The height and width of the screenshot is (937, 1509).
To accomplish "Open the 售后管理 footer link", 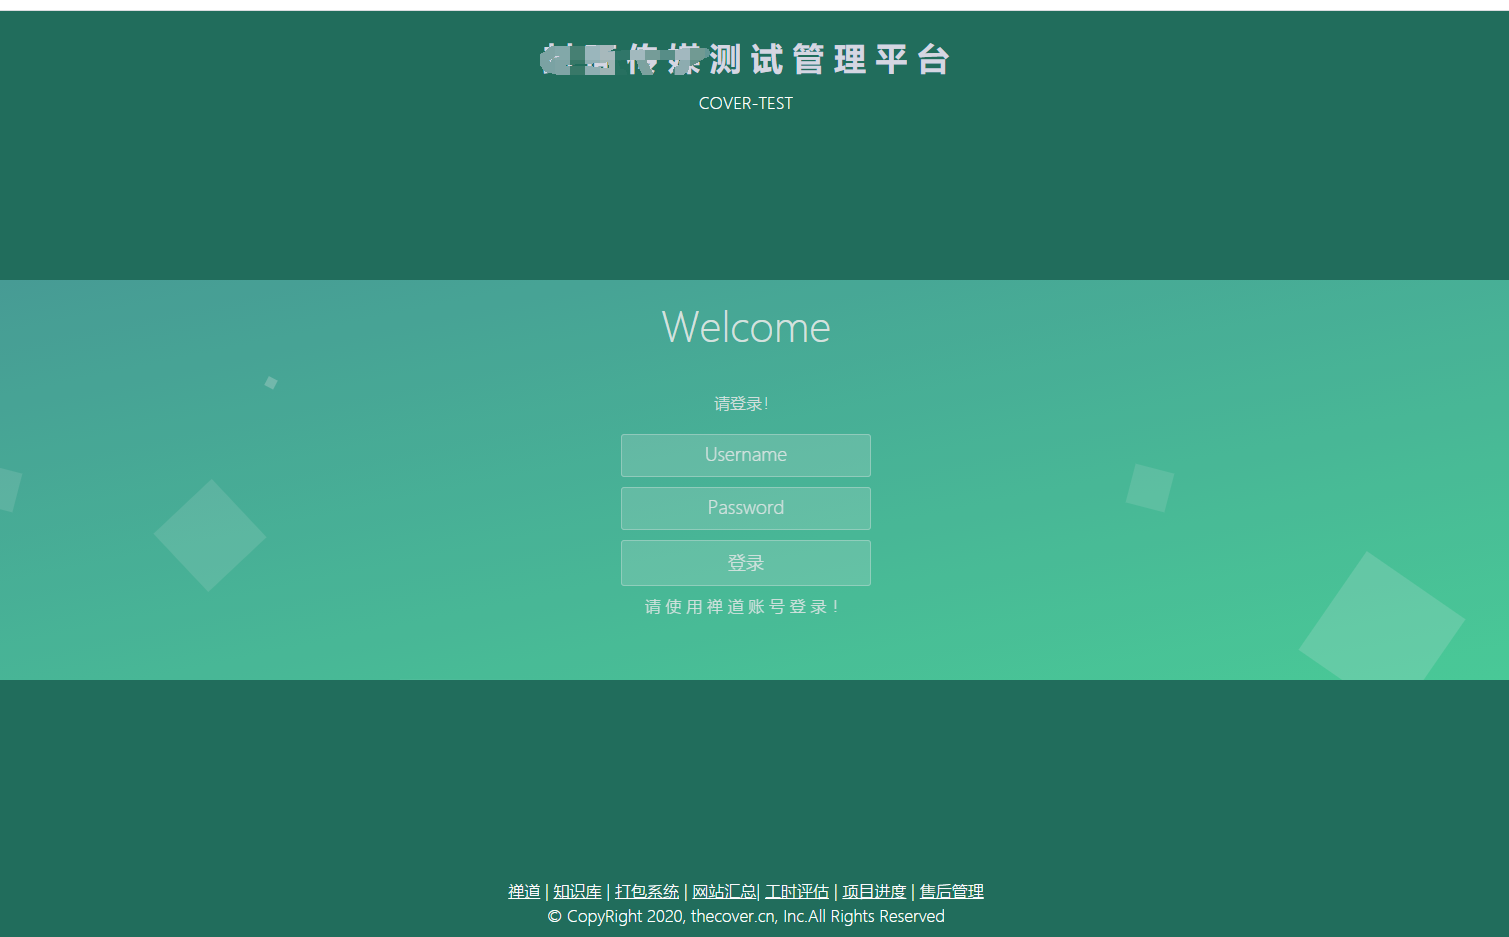I will (x=952, y=891).
